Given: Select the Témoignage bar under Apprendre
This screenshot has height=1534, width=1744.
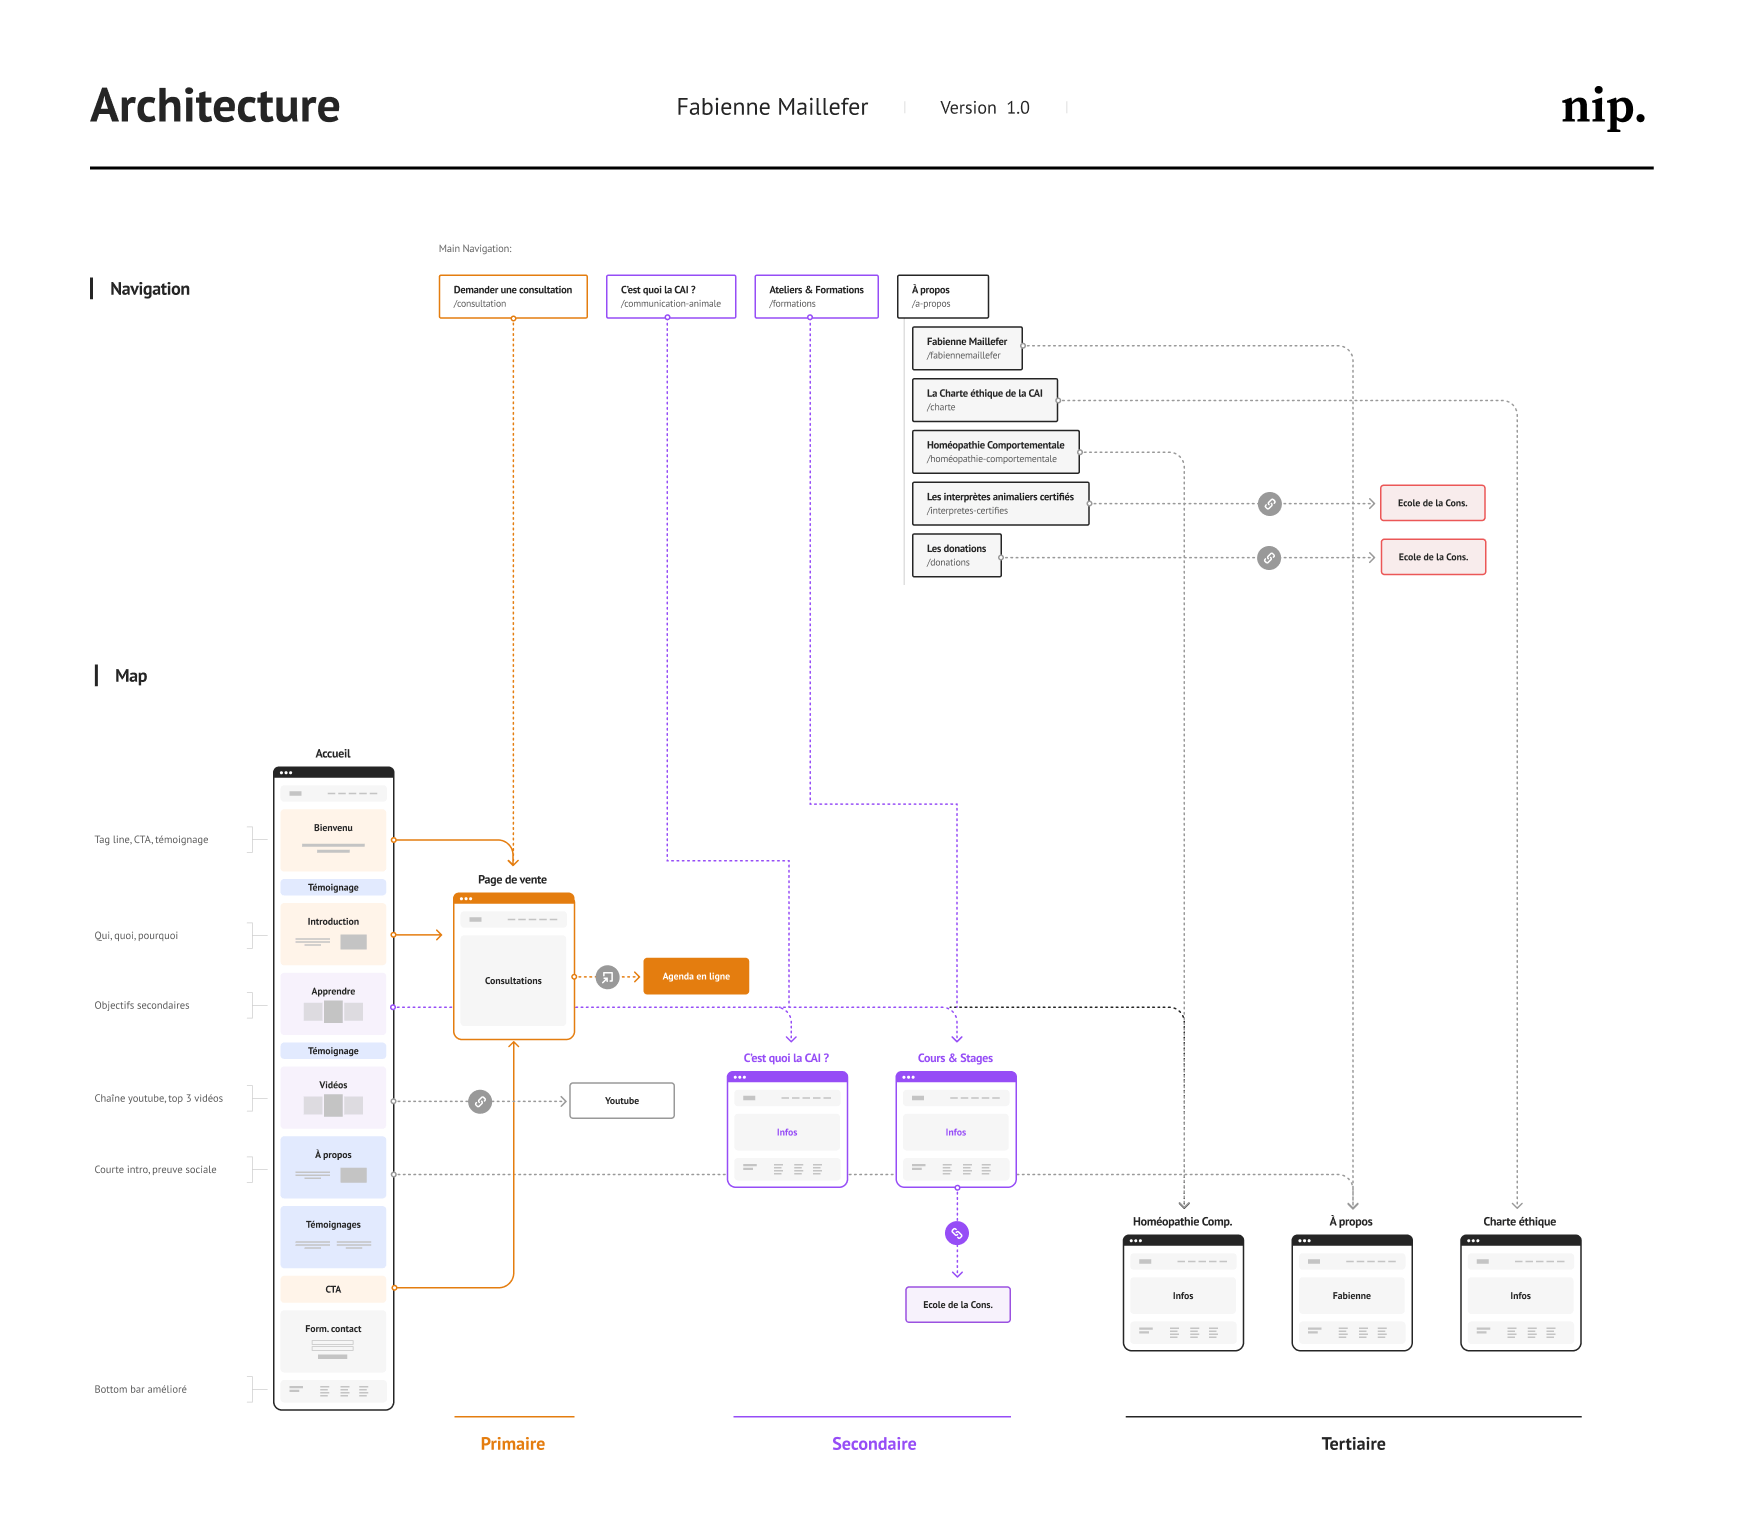Looking at the screenshot, I should click(x=333, y=1051).
